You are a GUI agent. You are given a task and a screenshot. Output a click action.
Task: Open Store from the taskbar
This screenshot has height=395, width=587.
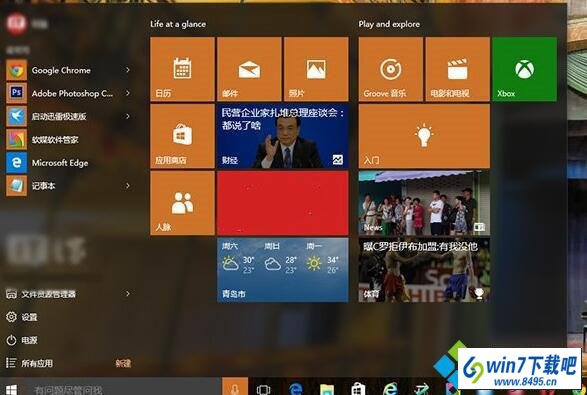(359, 390)
